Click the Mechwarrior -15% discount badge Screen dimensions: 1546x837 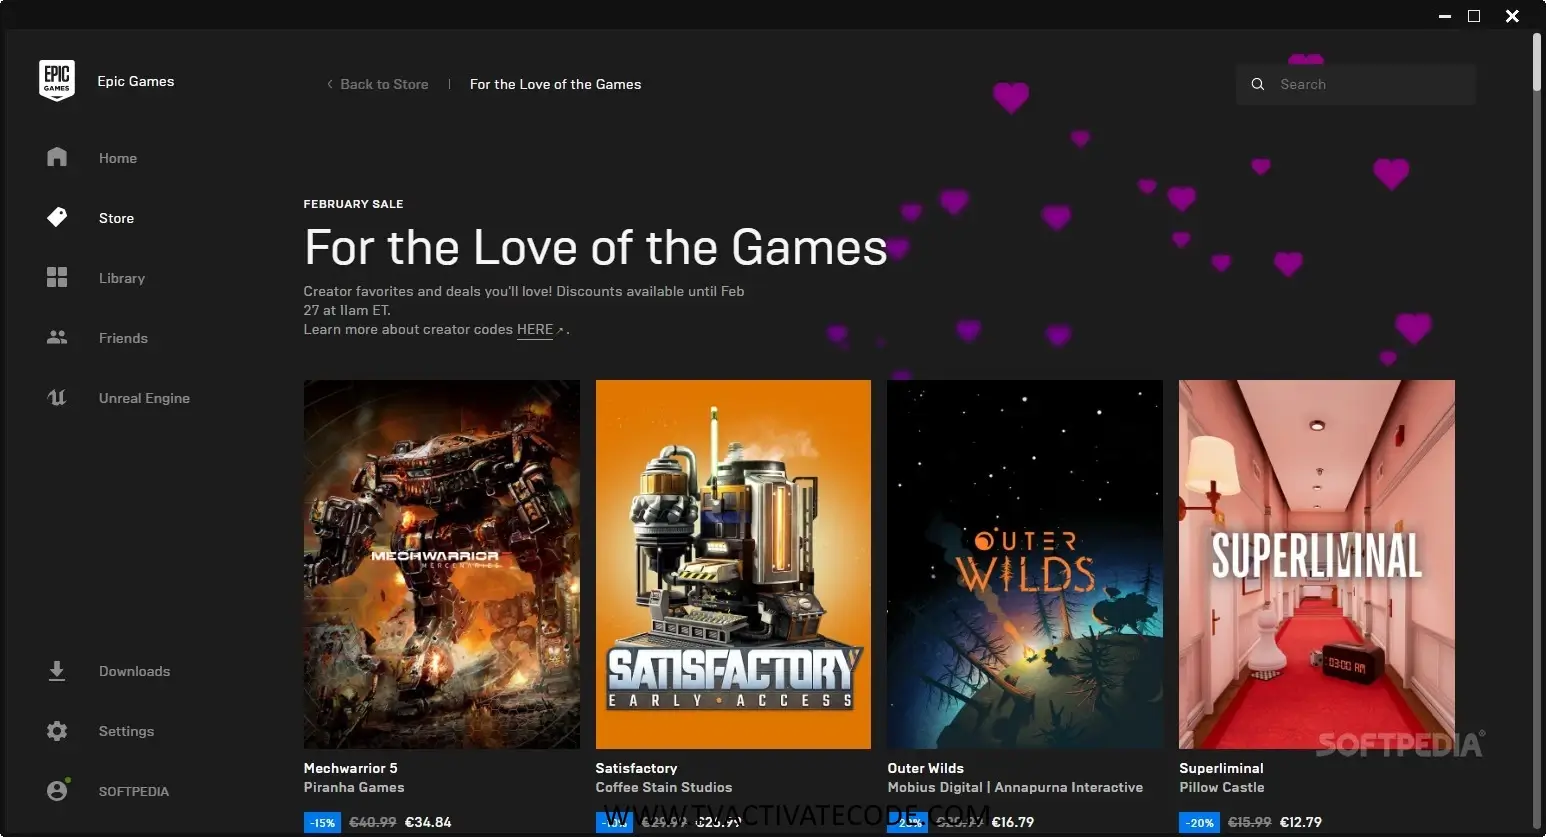(x=322, y=823)
